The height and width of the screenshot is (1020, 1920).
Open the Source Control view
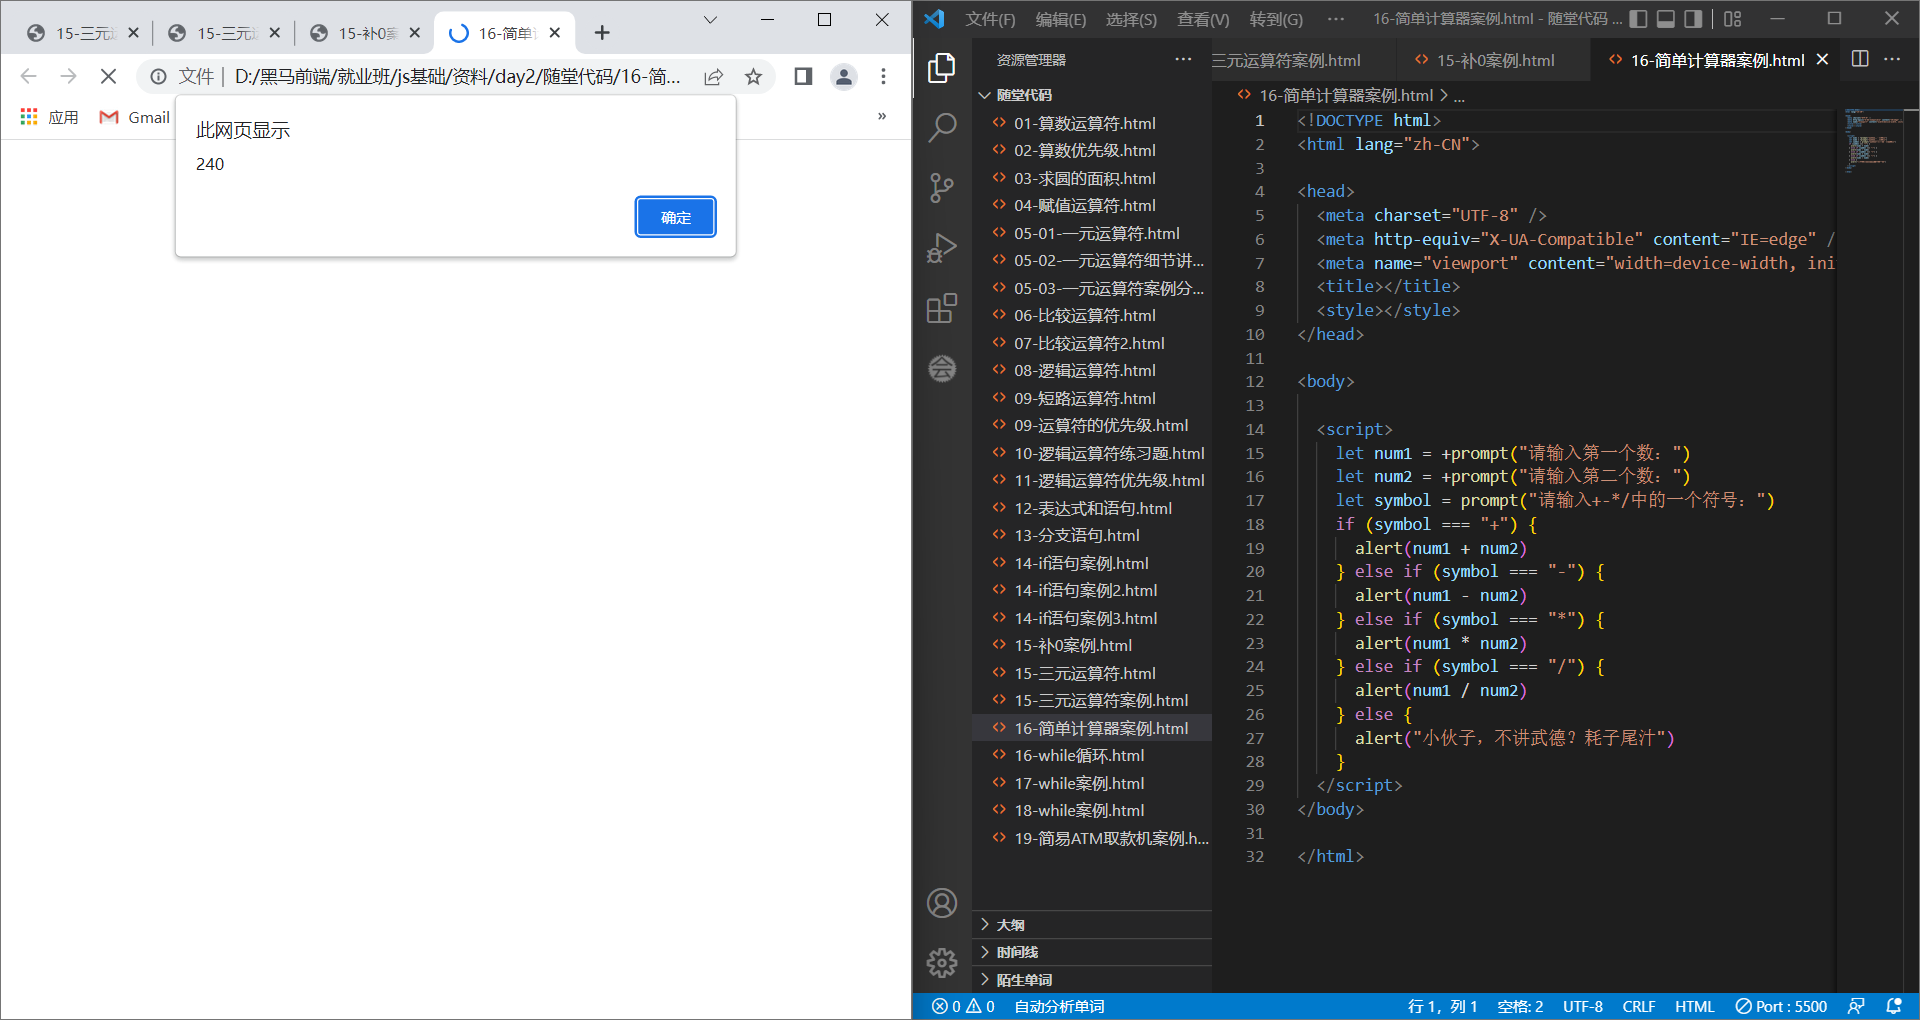(941, 188)
